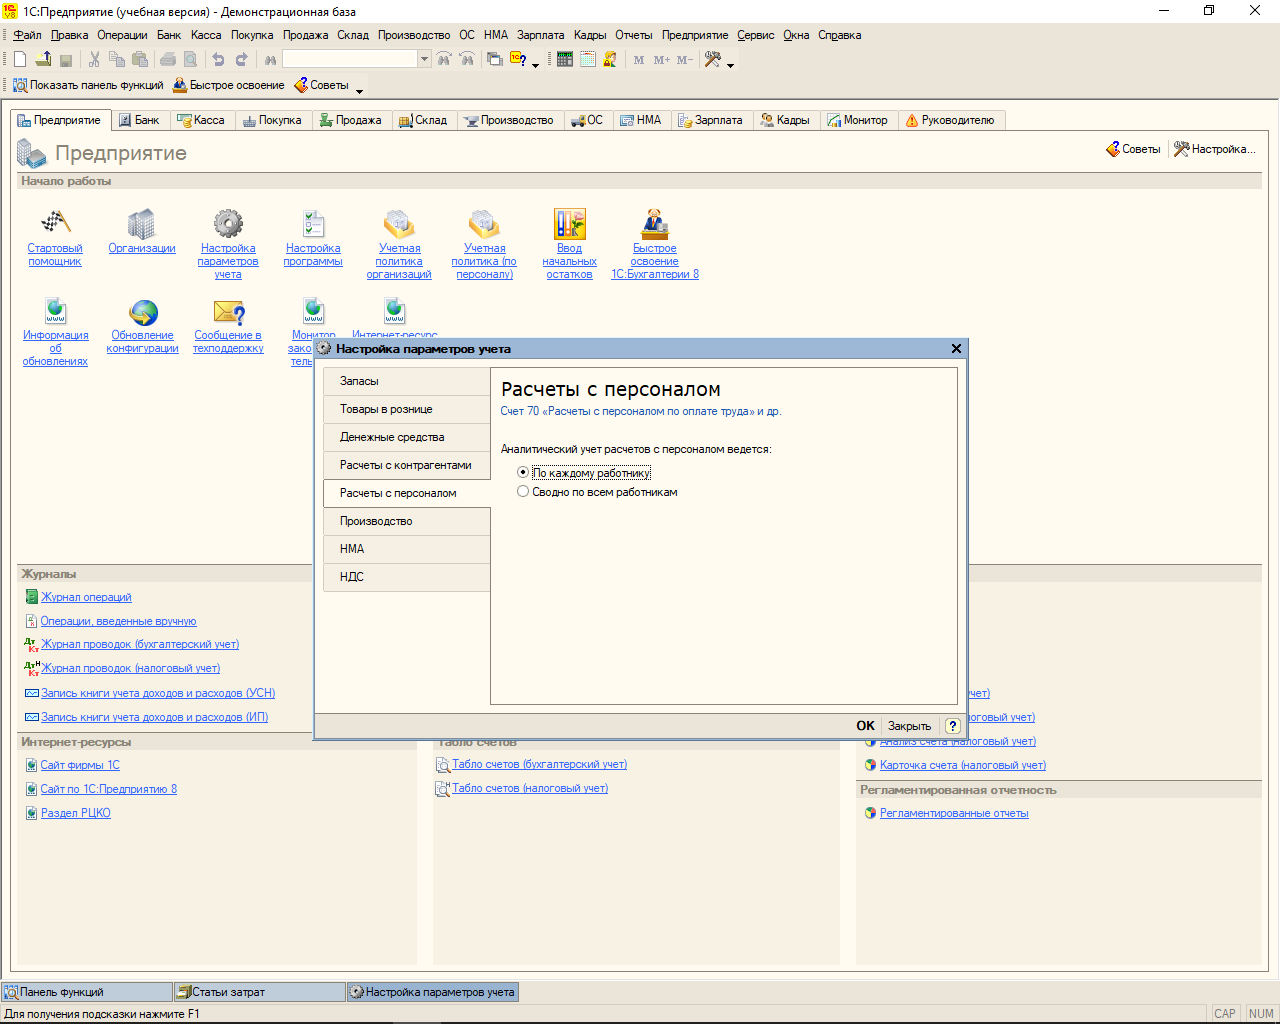Click the Windows list toolbar icon
Viewport: 1280px width, 1024px height.
click(x=495, y=60)
